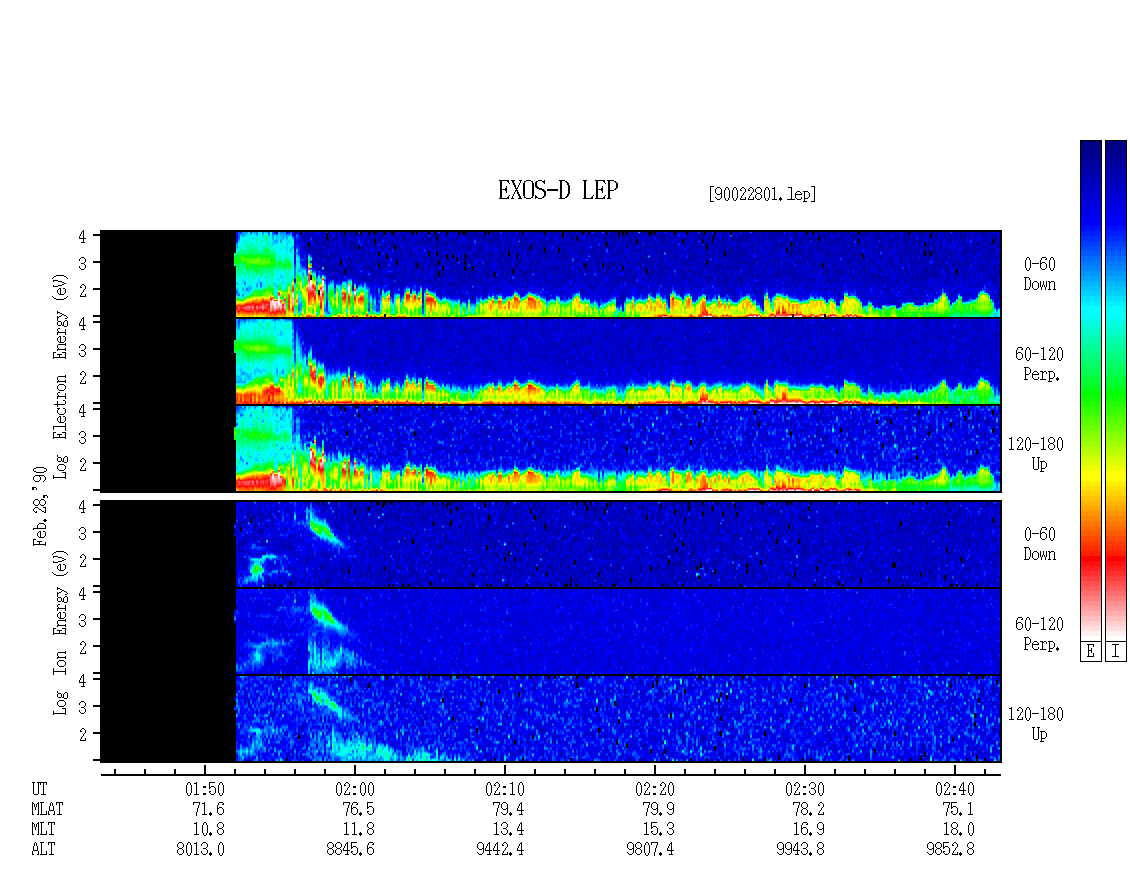Image resolution: width=1130 pixels, height=875 pixels.
Task: Click the "0-60 Down" label beside the ion panel
Action: tap(1039, 544)
